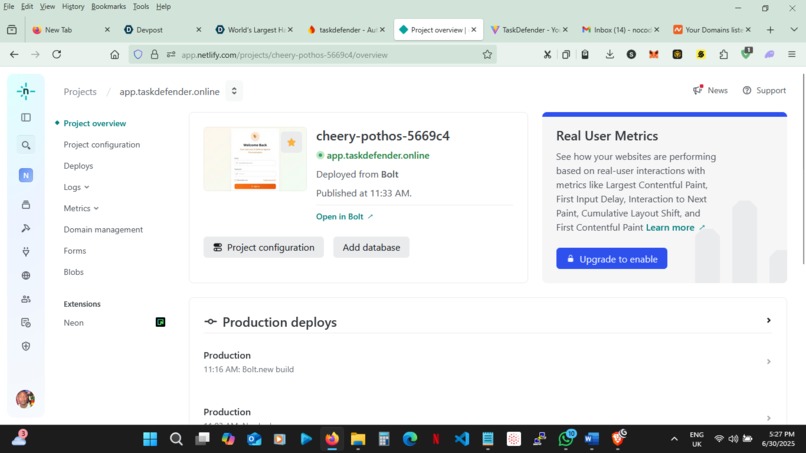Bookmark this page star icon

(487, 55)
